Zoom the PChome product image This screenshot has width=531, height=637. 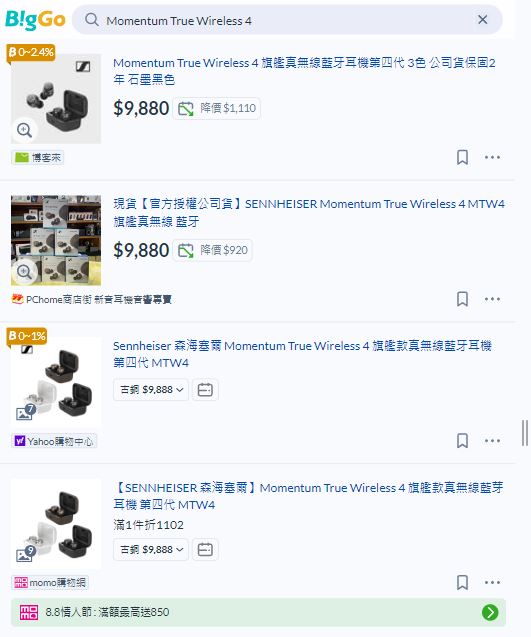pyautogui.click(x=24, y=272)
